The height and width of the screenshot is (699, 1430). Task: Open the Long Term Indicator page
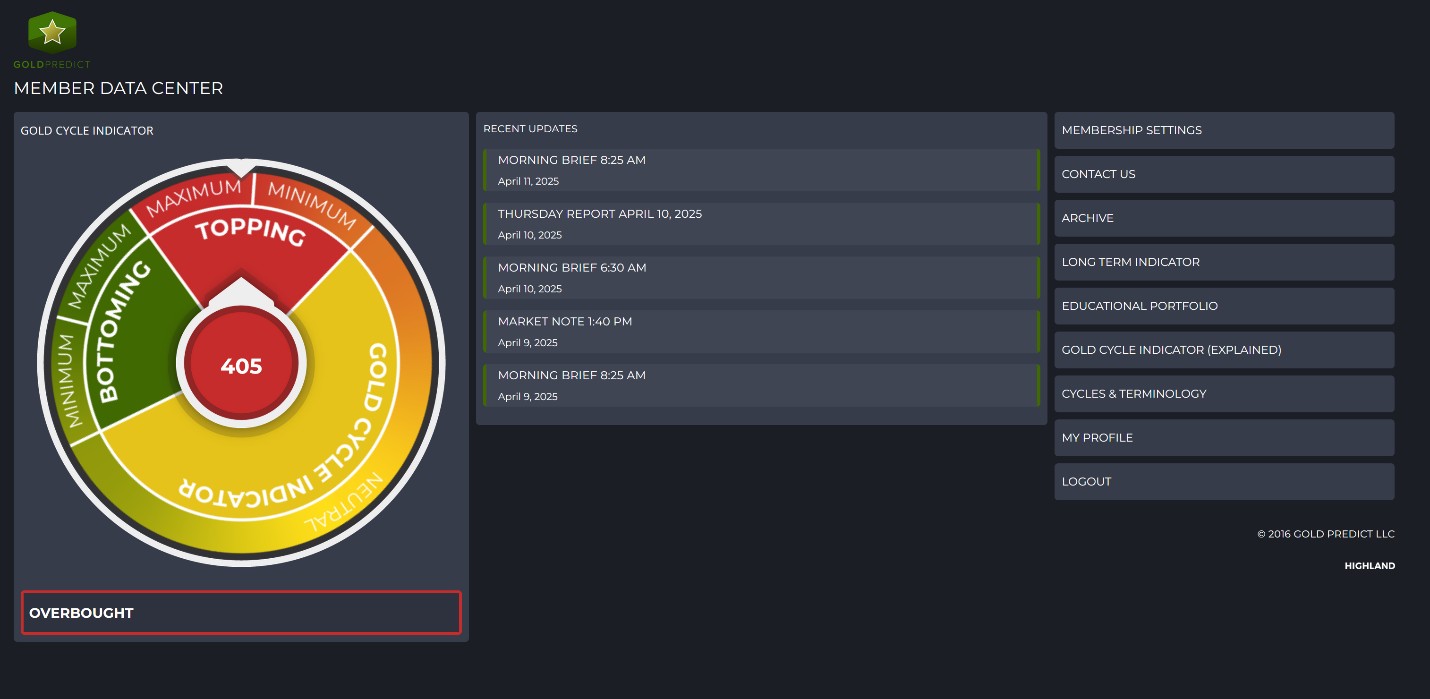point(1223,262)
